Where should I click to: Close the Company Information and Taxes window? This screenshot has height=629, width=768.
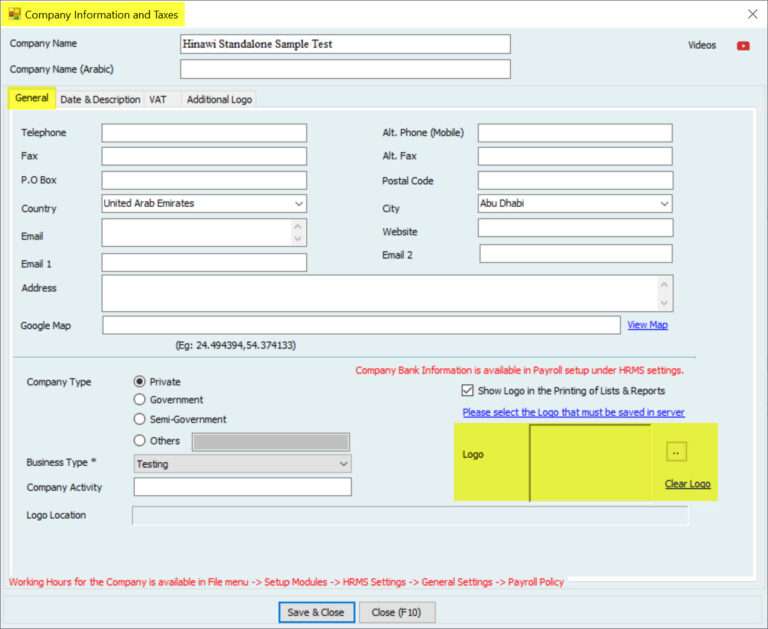752,14
